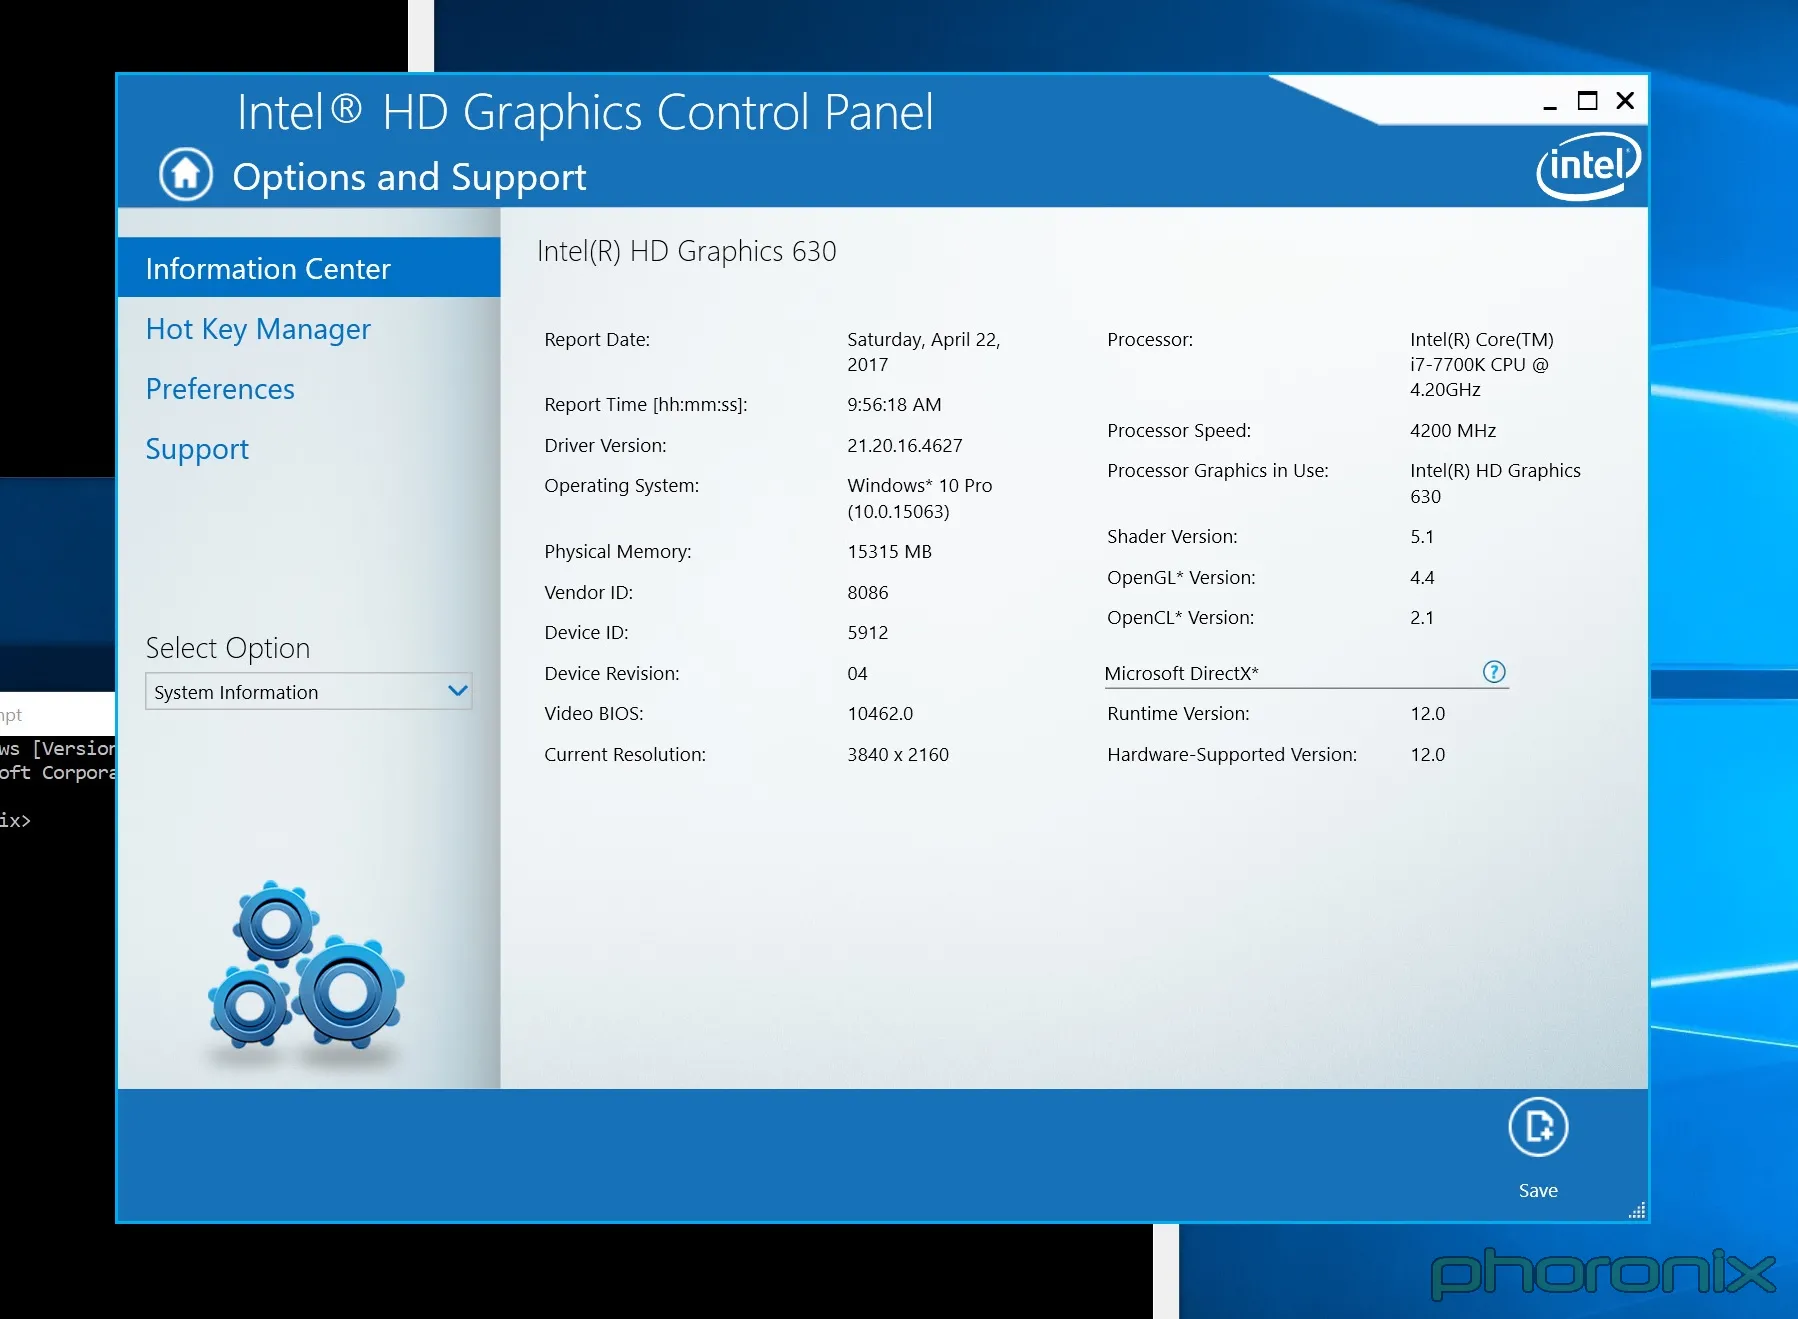
Task: Maximize the Intel Graphics Control Panel window
Action: pos(1587,101)
